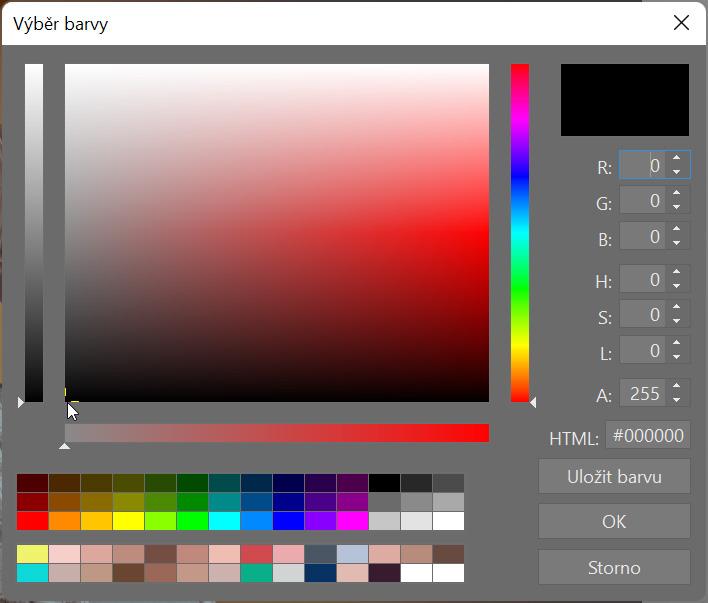Select the dark plum saved color swatch
Screen dimensions: 708x603
385,573
